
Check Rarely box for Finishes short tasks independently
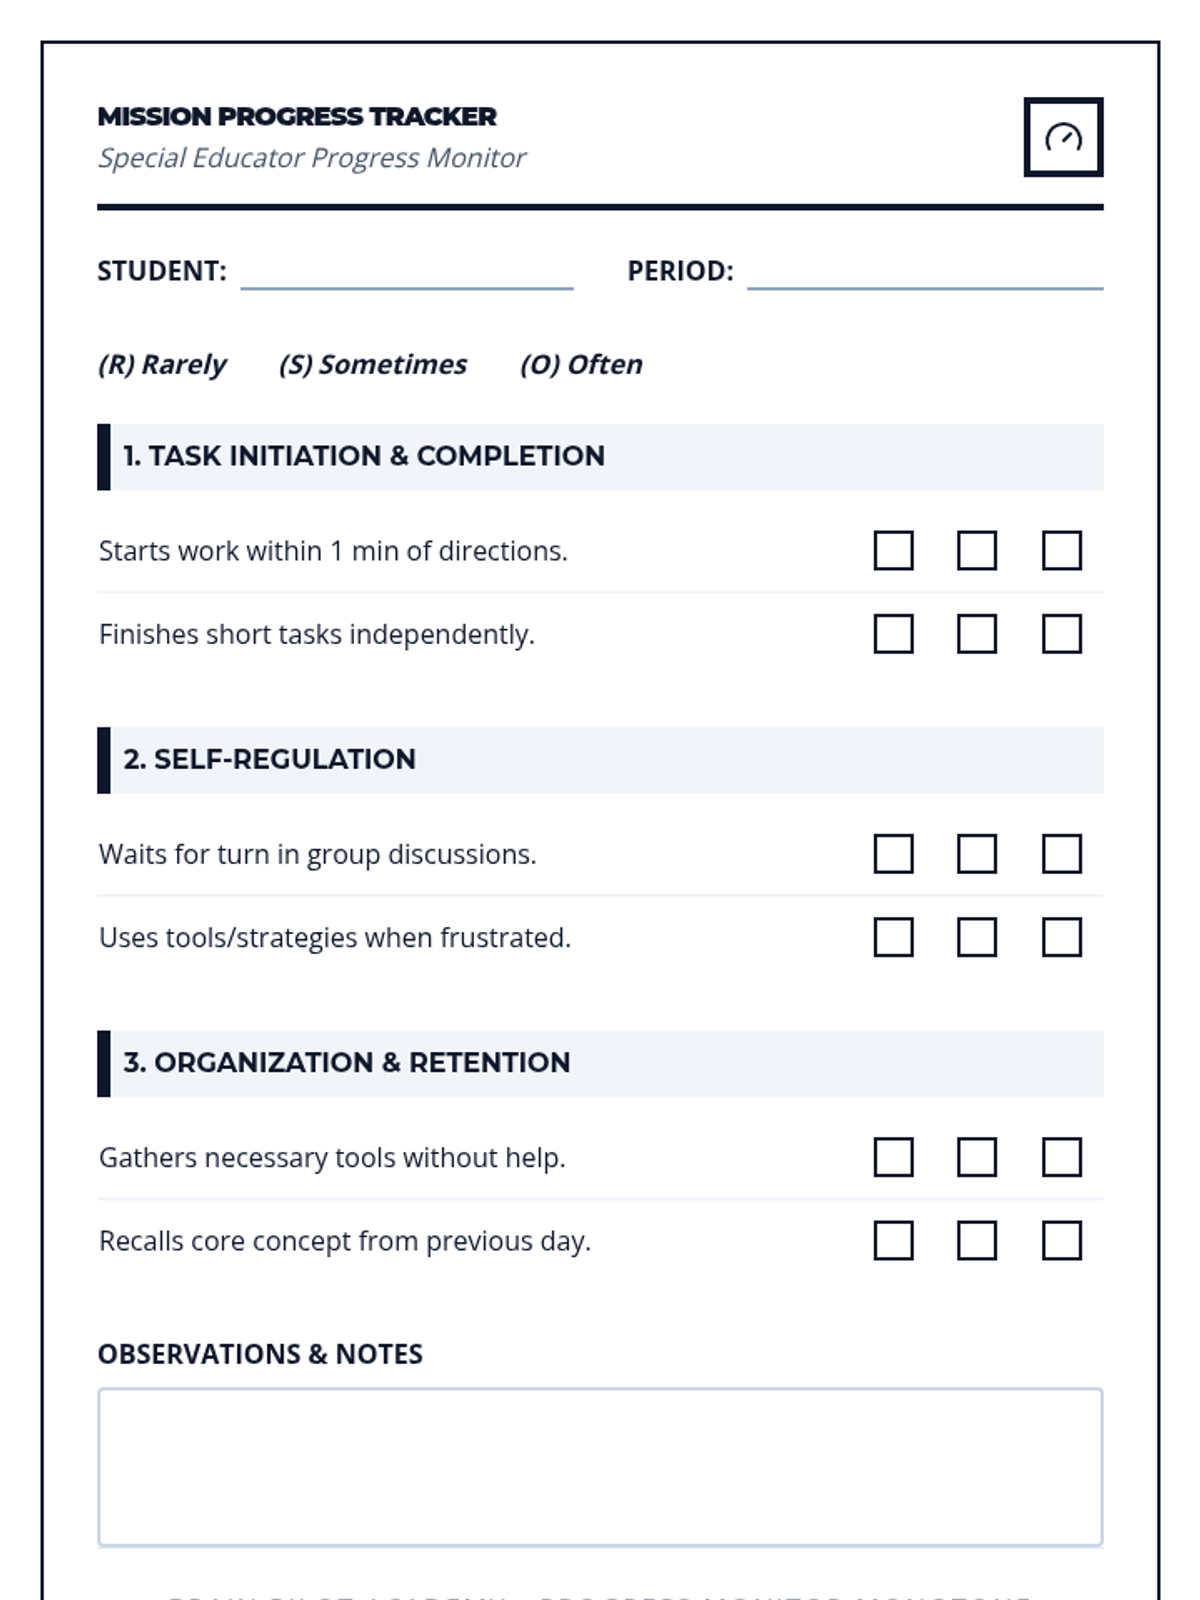pyautogui.click(x=893, y=634)
